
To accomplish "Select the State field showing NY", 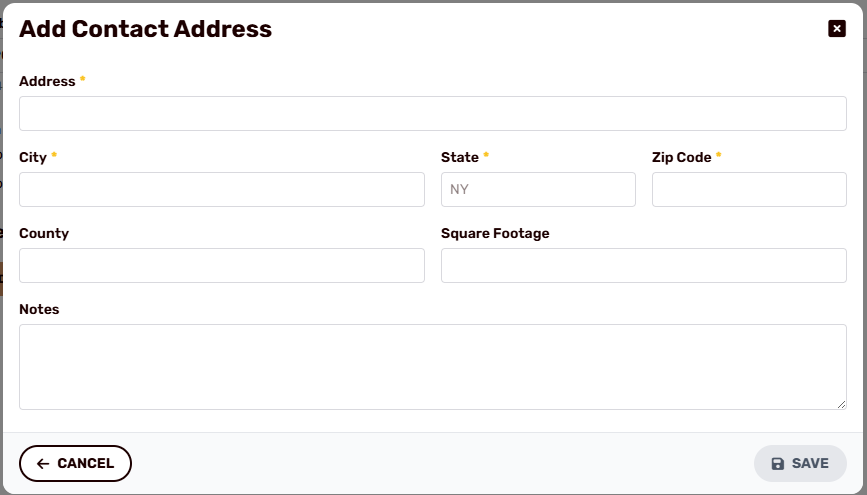I will pyautogui.click(x=538, y=189).
